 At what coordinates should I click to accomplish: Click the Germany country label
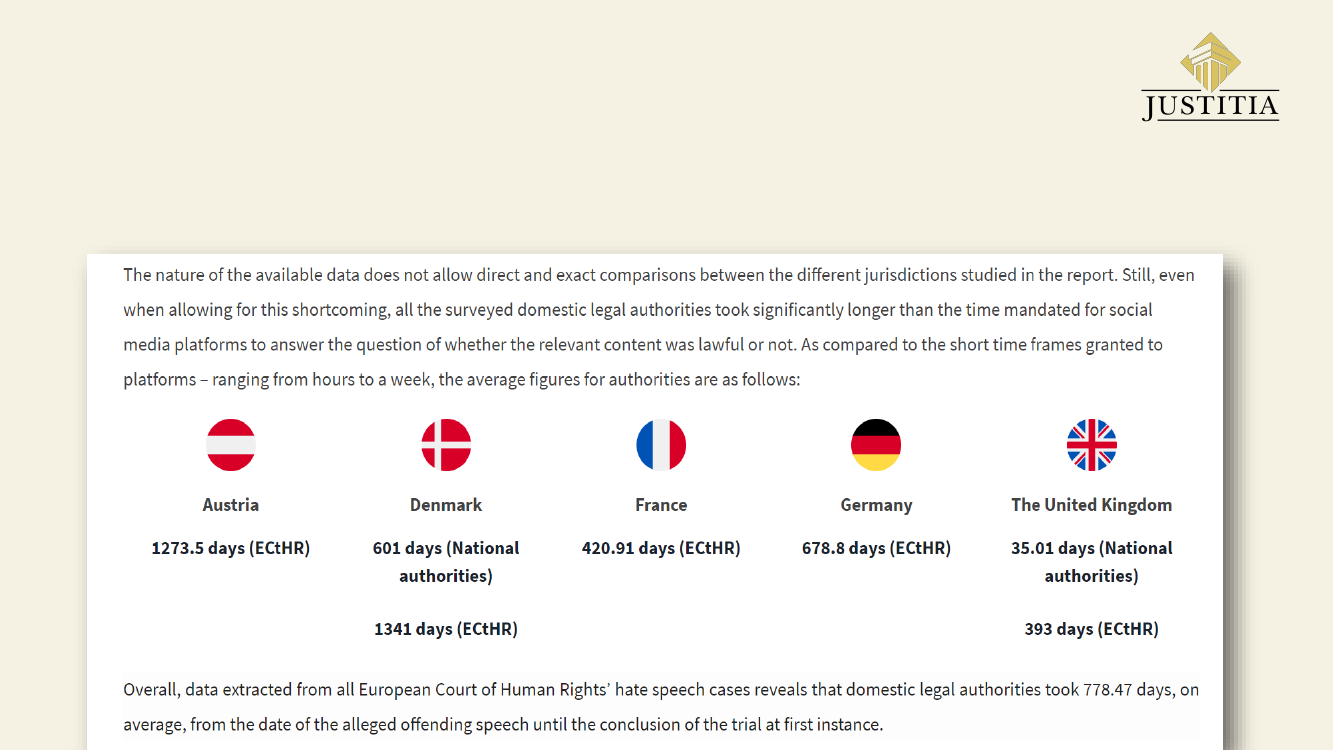point(876,505)
